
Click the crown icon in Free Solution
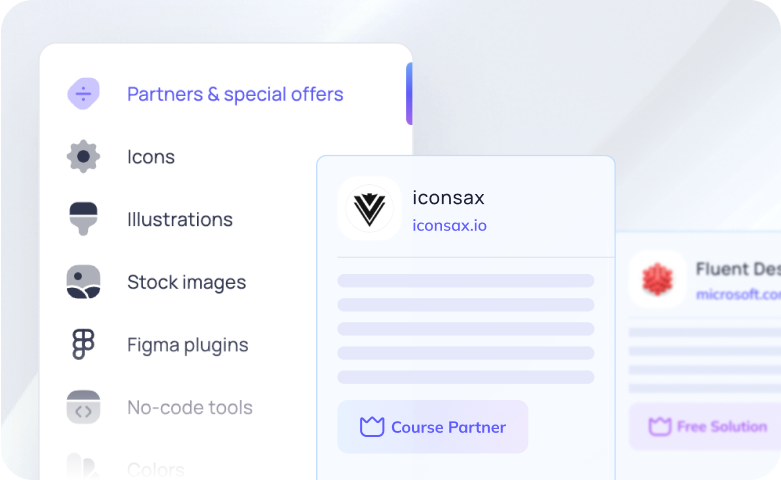659,426
